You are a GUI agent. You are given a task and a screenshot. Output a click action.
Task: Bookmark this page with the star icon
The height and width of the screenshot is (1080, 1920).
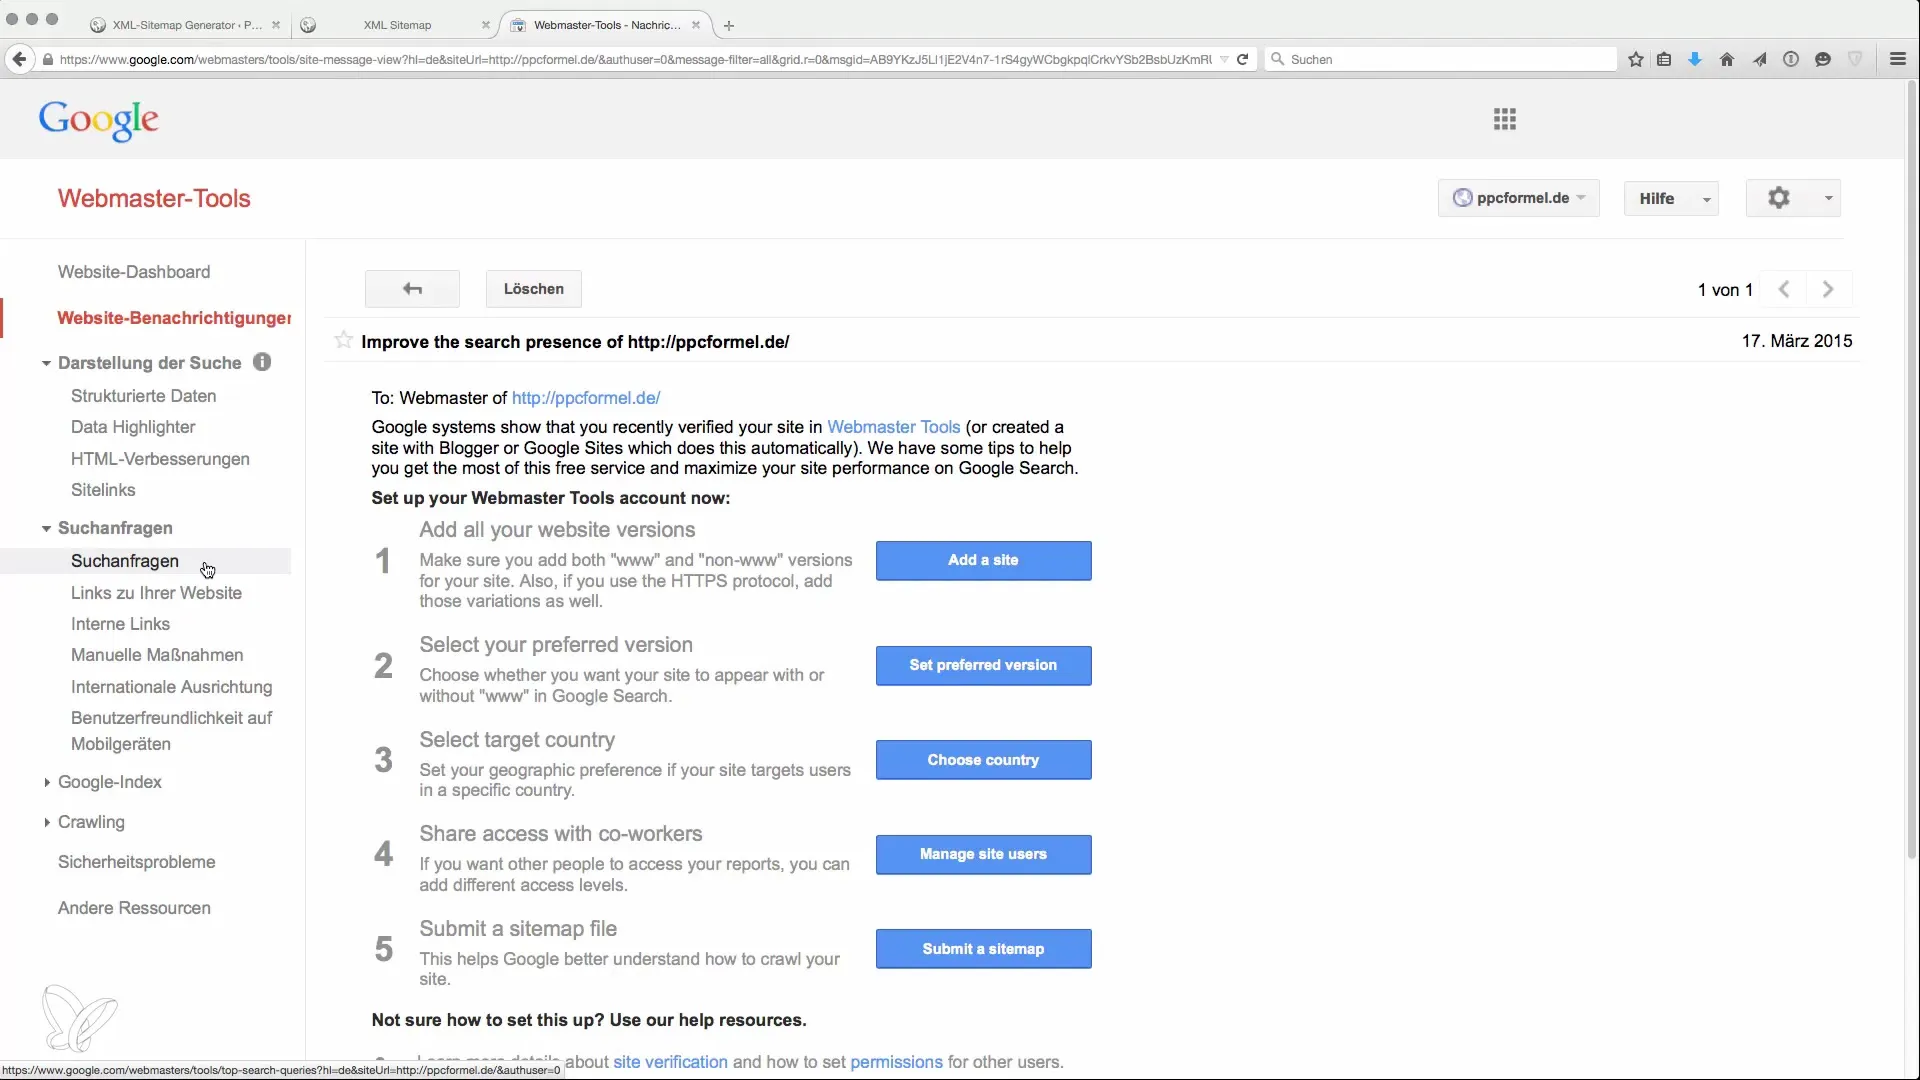(1636, 59)
